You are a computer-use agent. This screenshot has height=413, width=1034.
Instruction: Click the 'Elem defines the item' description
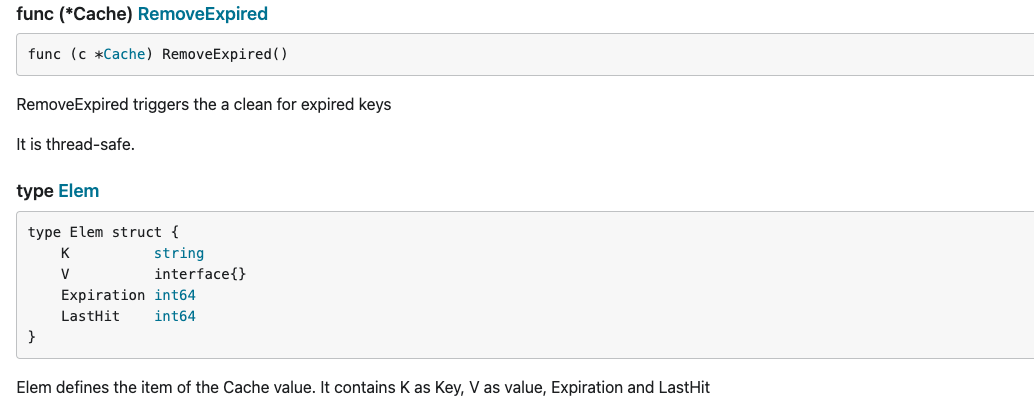(x=363, y=387)
